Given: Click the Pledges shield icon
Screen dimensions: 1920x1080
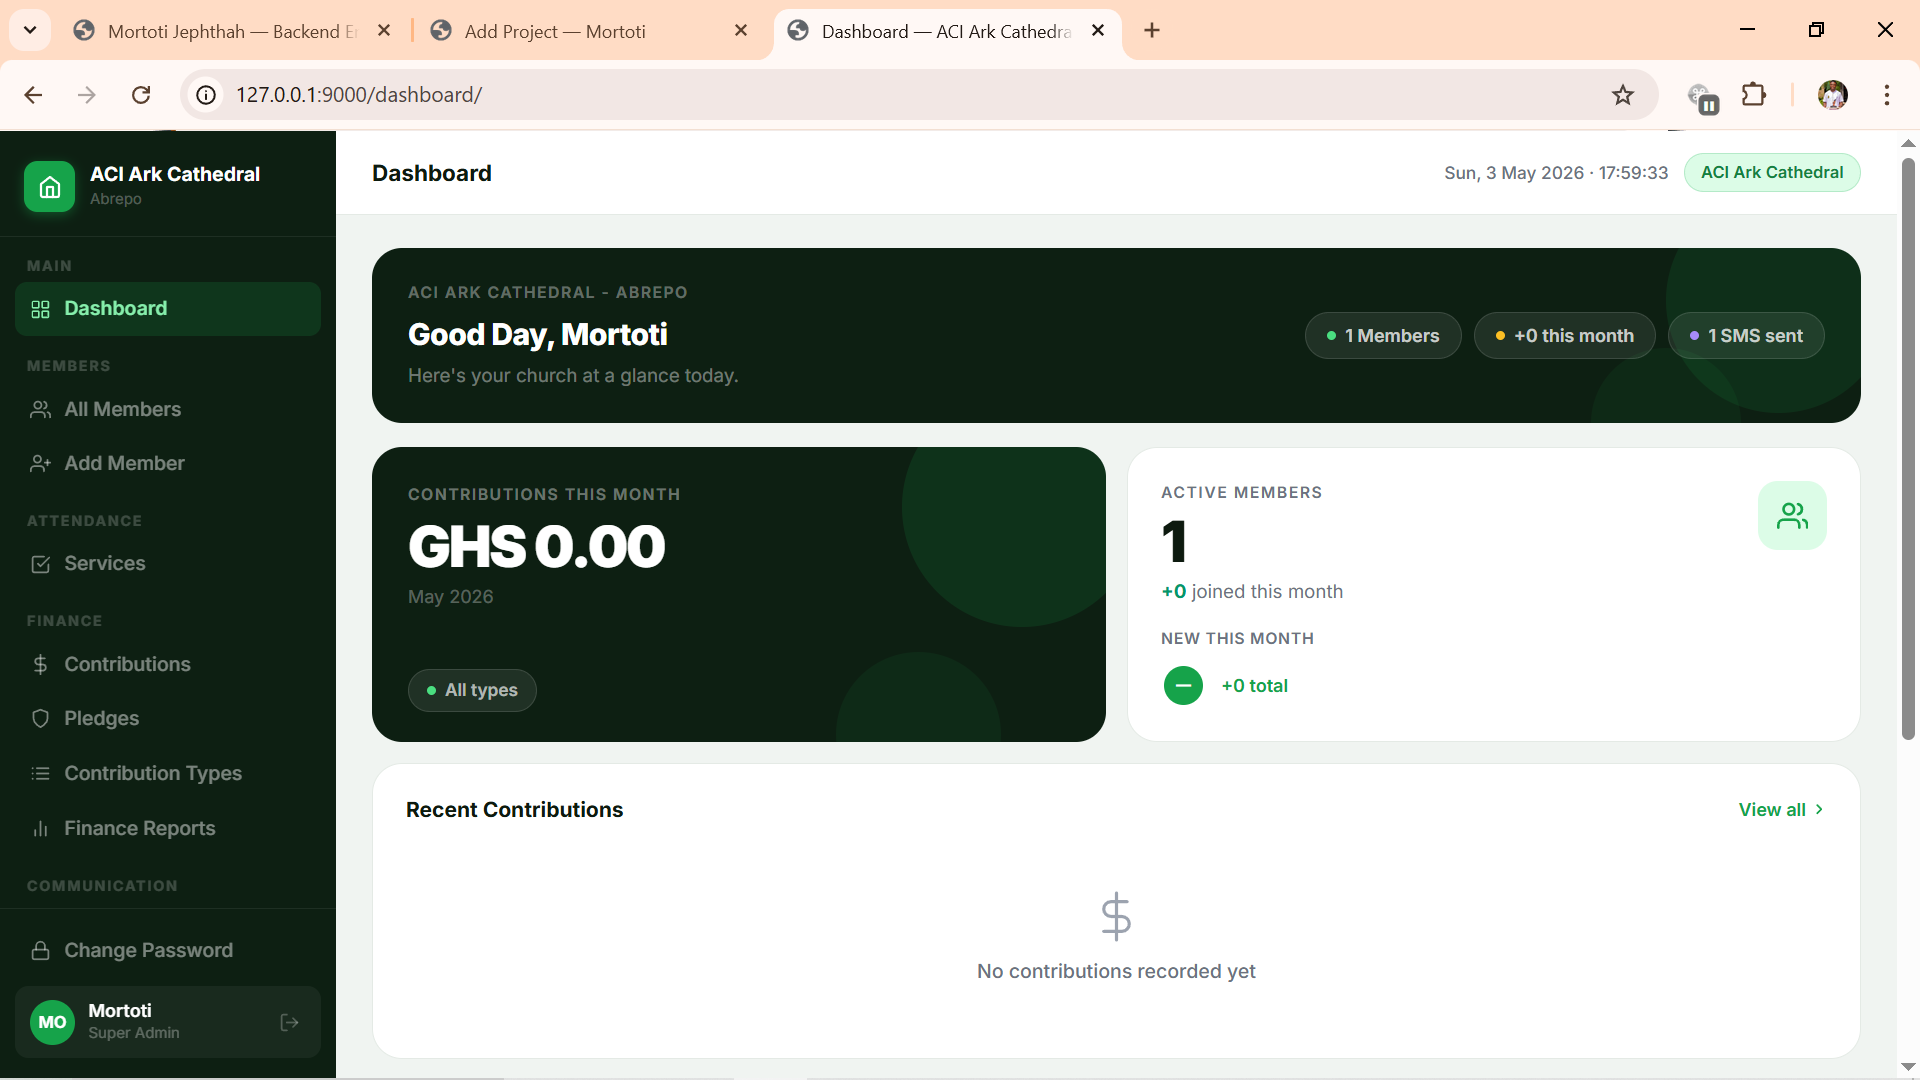Looking at the screenshot, I should (x=40, y=719).
